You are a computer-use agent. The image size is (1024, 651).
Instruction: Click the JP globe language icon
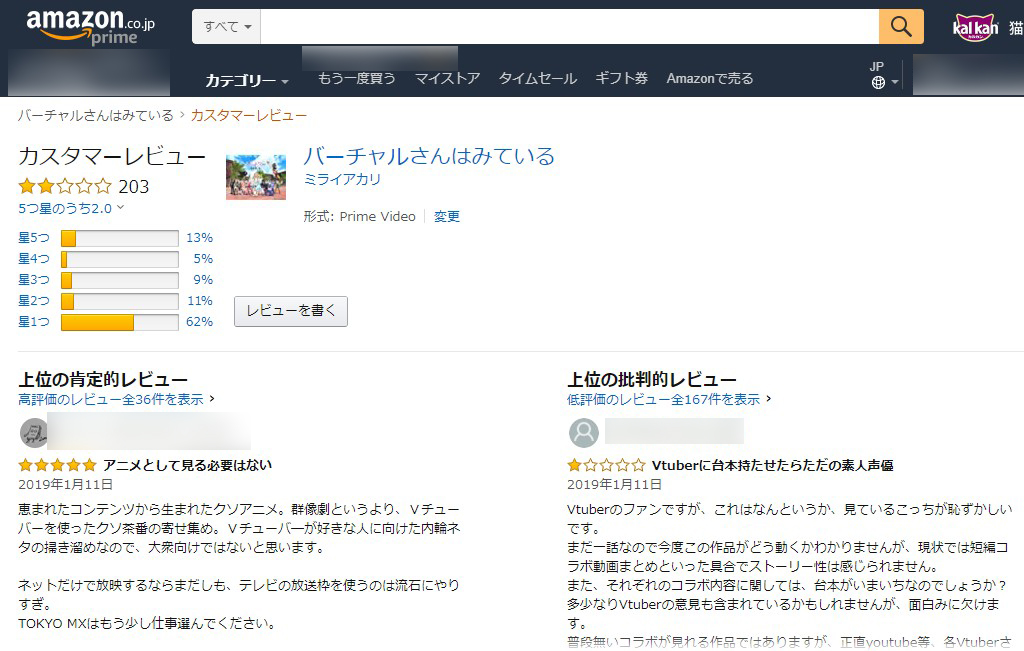(878, 82)
